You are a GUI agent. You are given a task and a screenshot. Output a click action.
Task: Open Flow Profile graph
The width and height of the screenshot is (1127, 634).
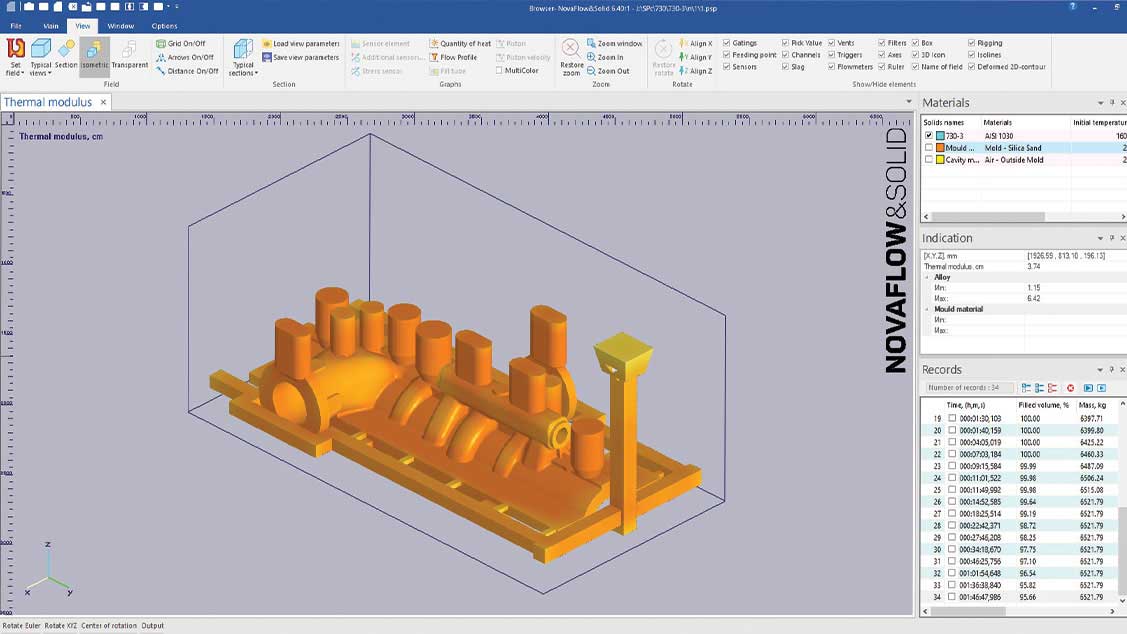pyautogui.click(x=458, y=57)
